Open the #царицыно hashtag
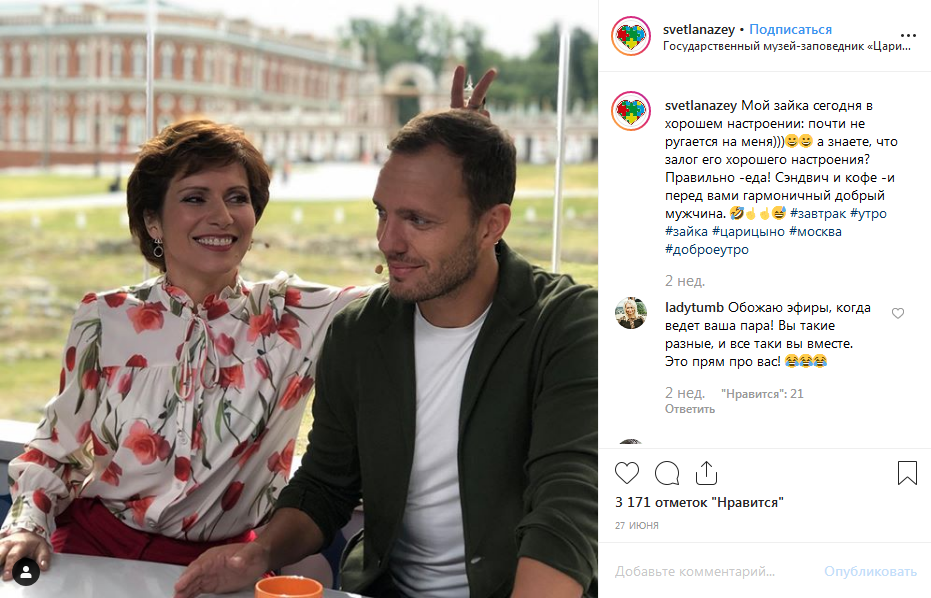The height and width of the screenshot is (598, 931). pyautogui.click(x=748, y=231)
